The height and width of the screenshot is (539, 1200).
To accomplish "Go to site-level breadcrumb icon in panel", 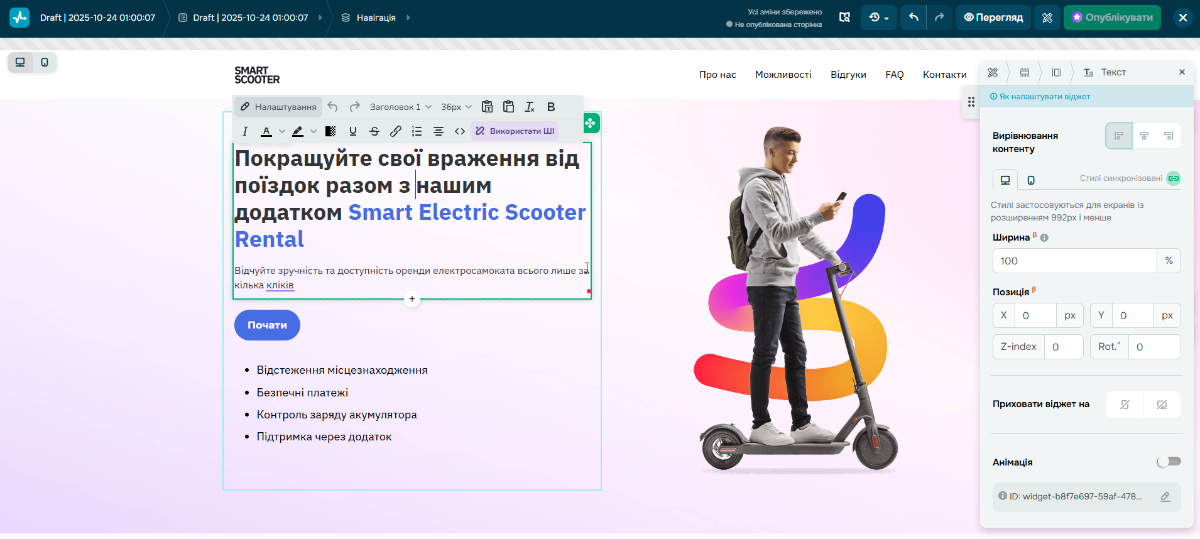I will [992, 72].
